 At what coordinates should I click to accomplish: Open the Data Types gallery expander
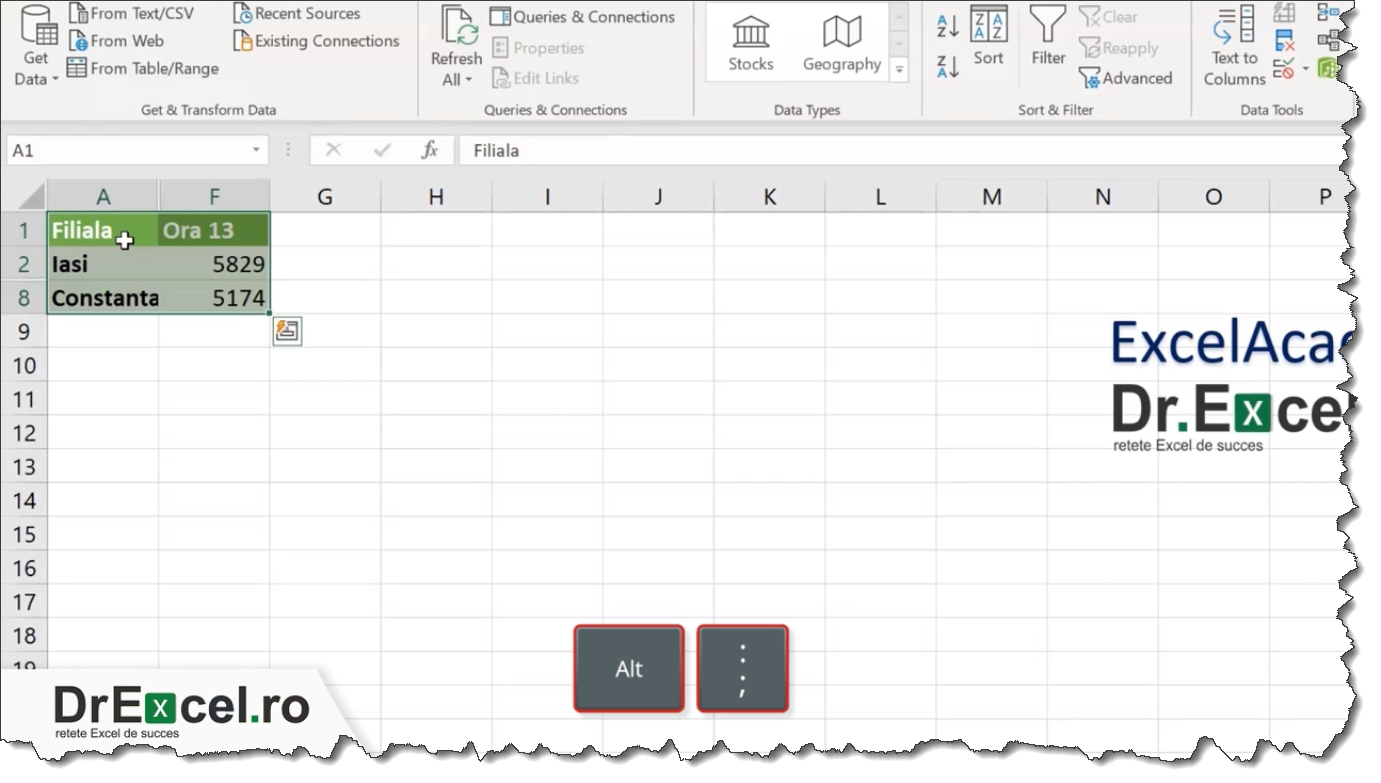coord(899,69)
